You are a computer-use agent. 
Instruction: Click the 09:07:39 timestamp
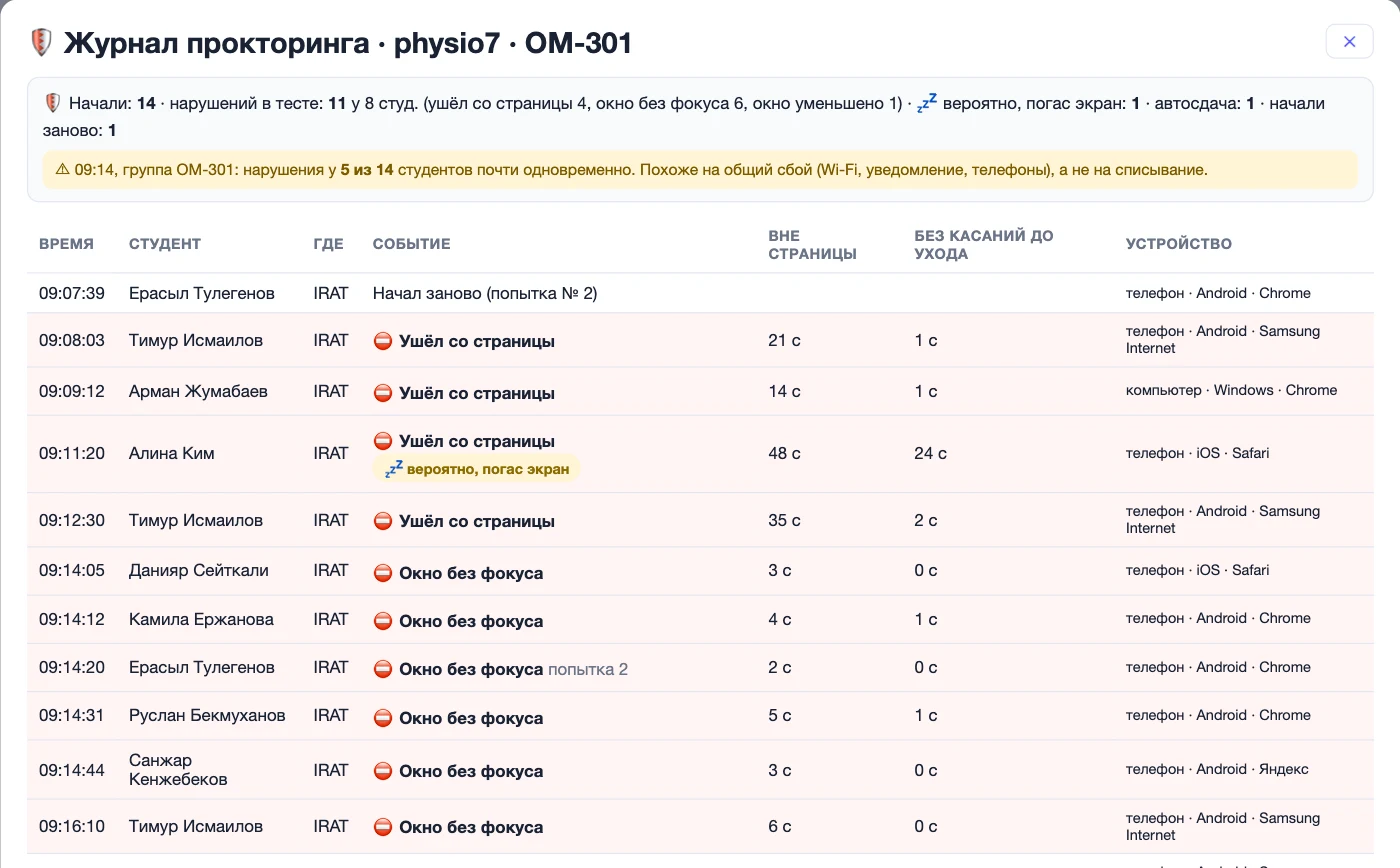72,293
